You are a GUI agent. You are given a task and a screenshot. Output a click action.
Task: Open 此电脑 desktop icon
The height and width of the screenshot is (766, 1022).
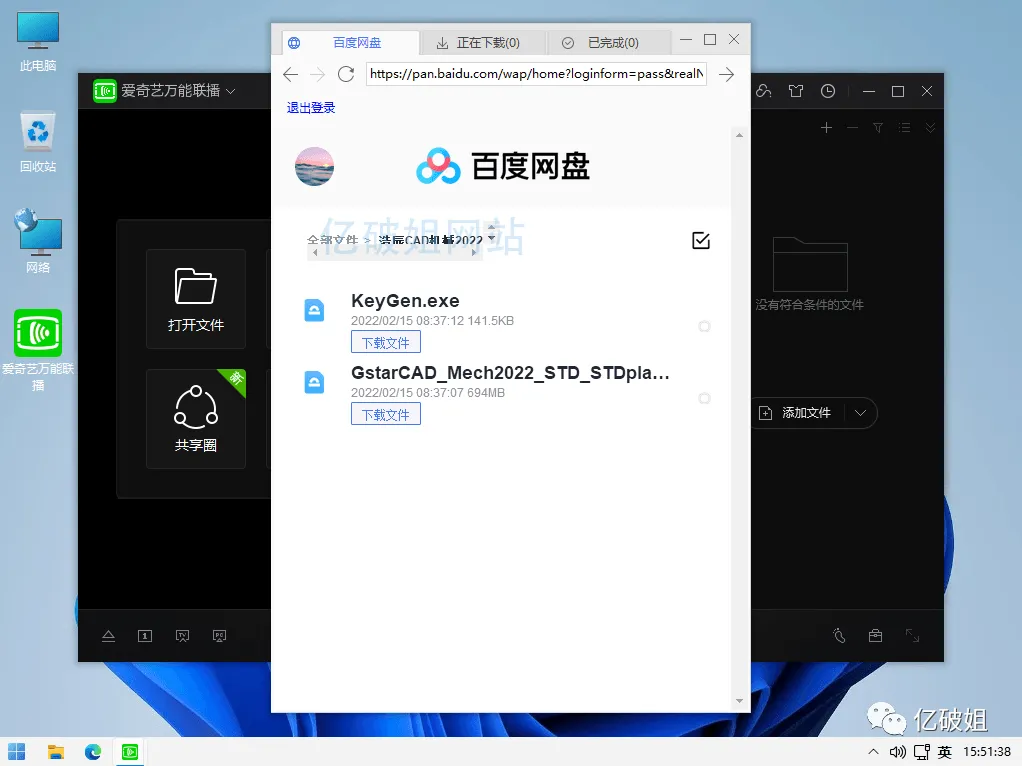tap(38, 42)
